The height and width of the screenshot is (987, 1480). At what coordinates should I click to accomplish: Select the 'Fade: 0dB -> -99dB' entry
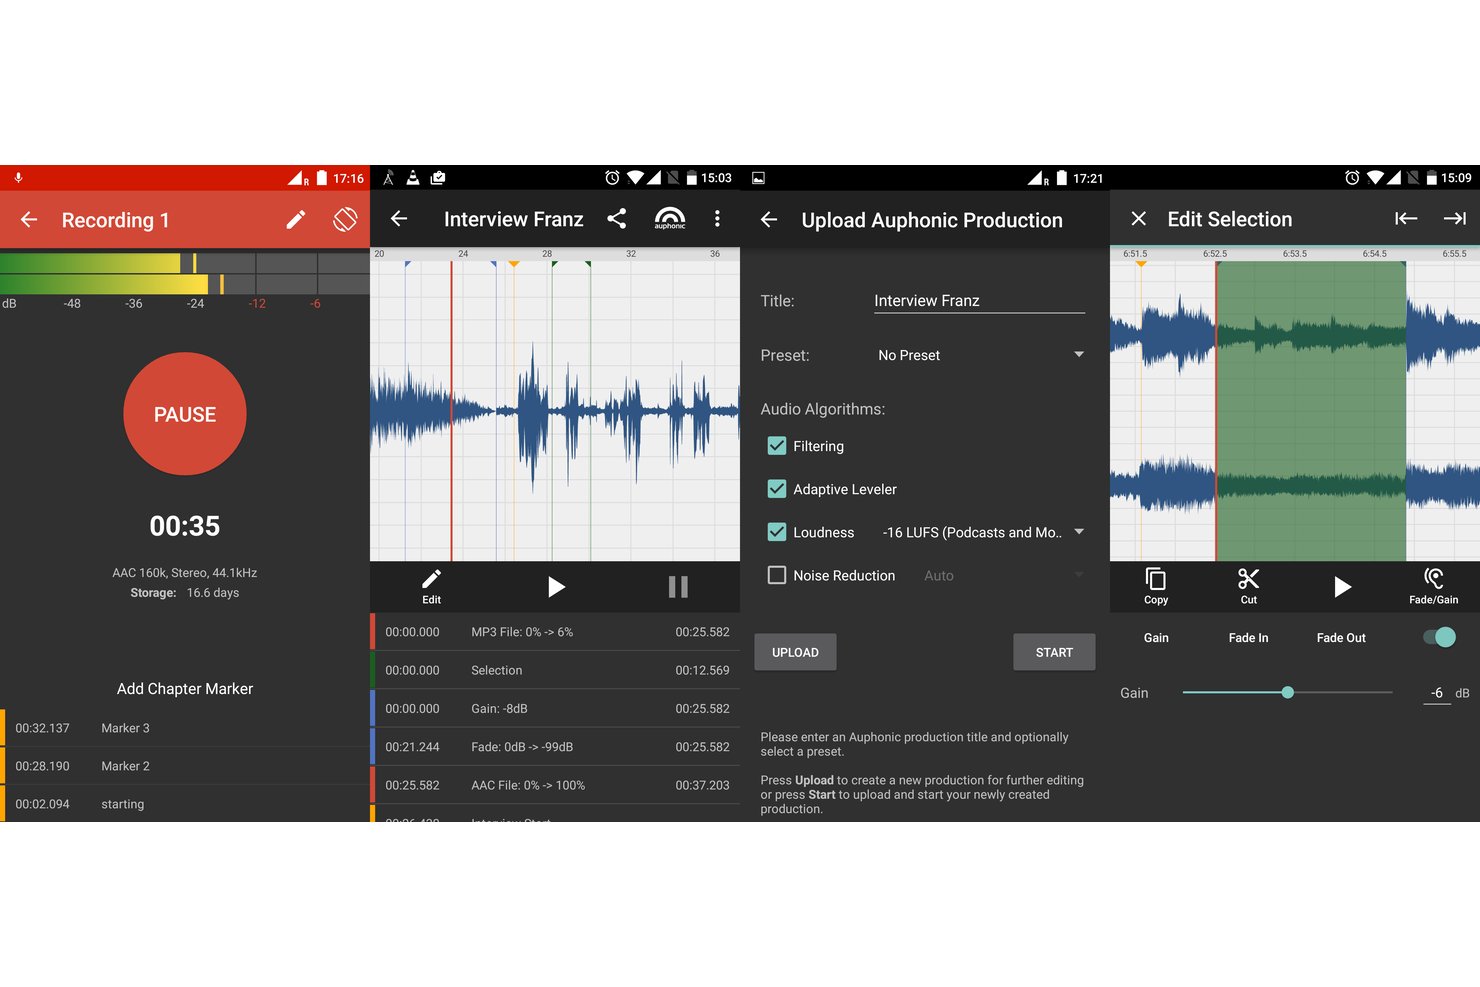tap(555, 747)
